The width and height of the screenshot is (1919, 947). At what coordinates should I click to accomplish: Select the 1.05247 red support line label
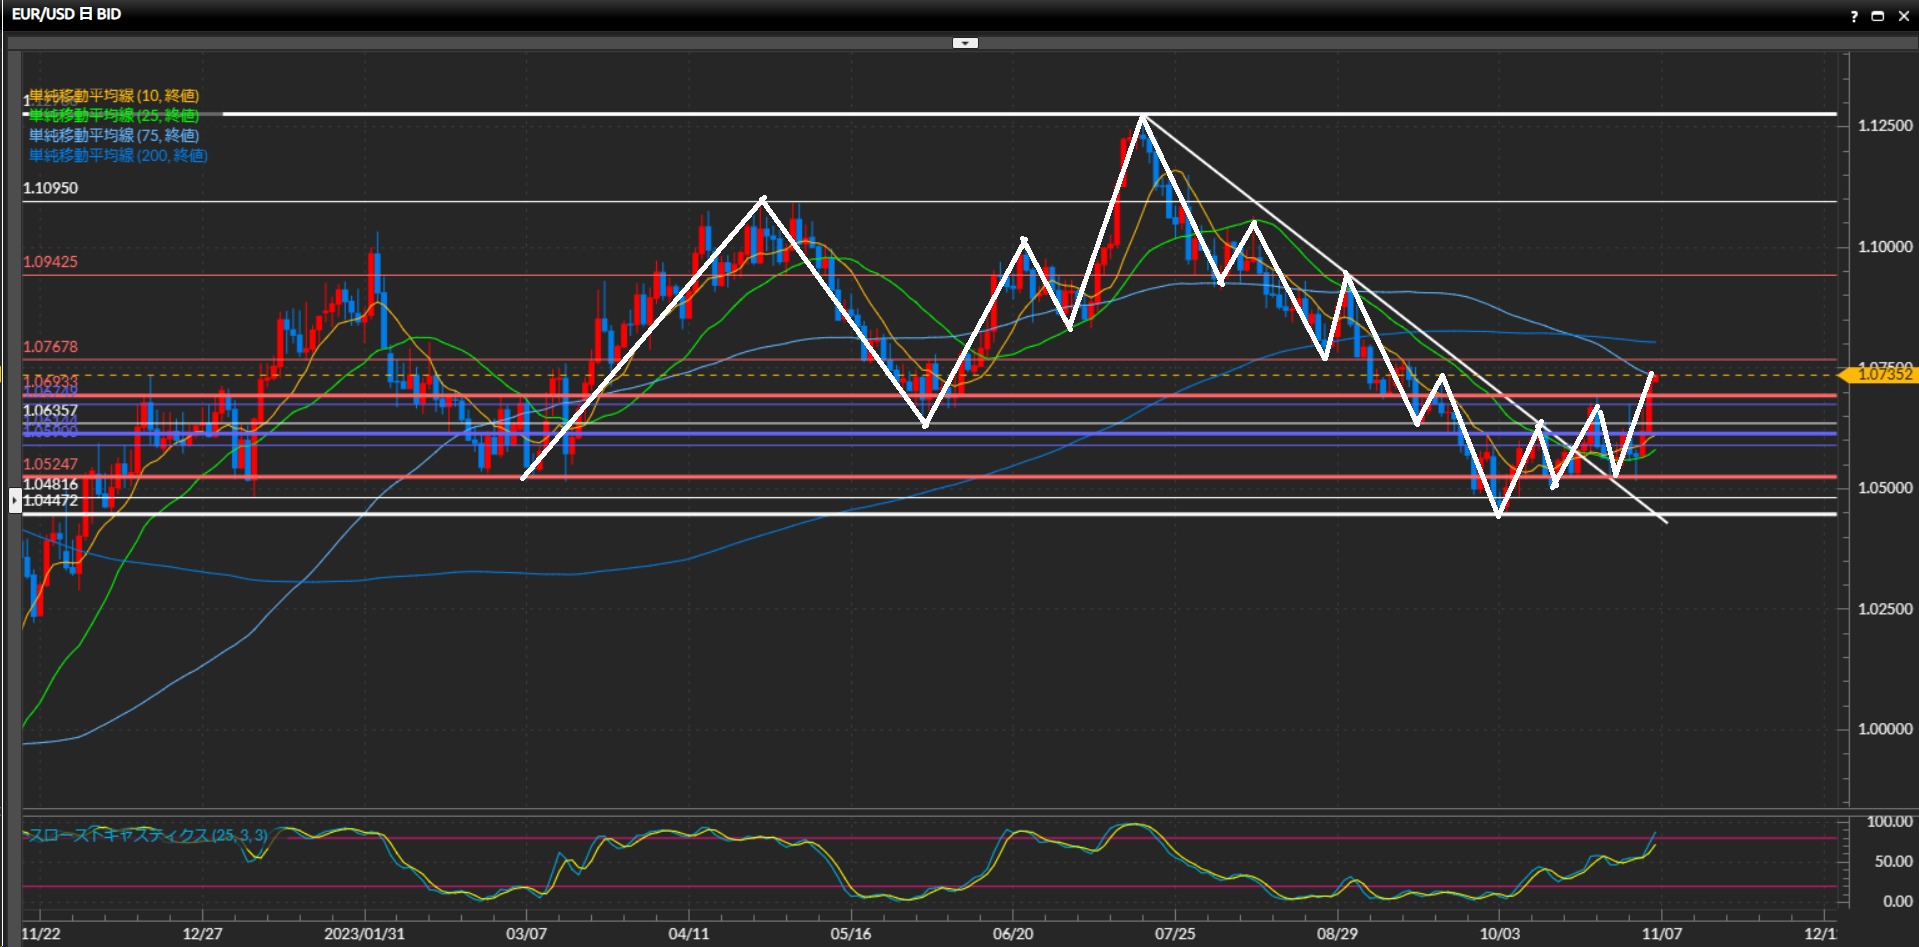[51, 464]
